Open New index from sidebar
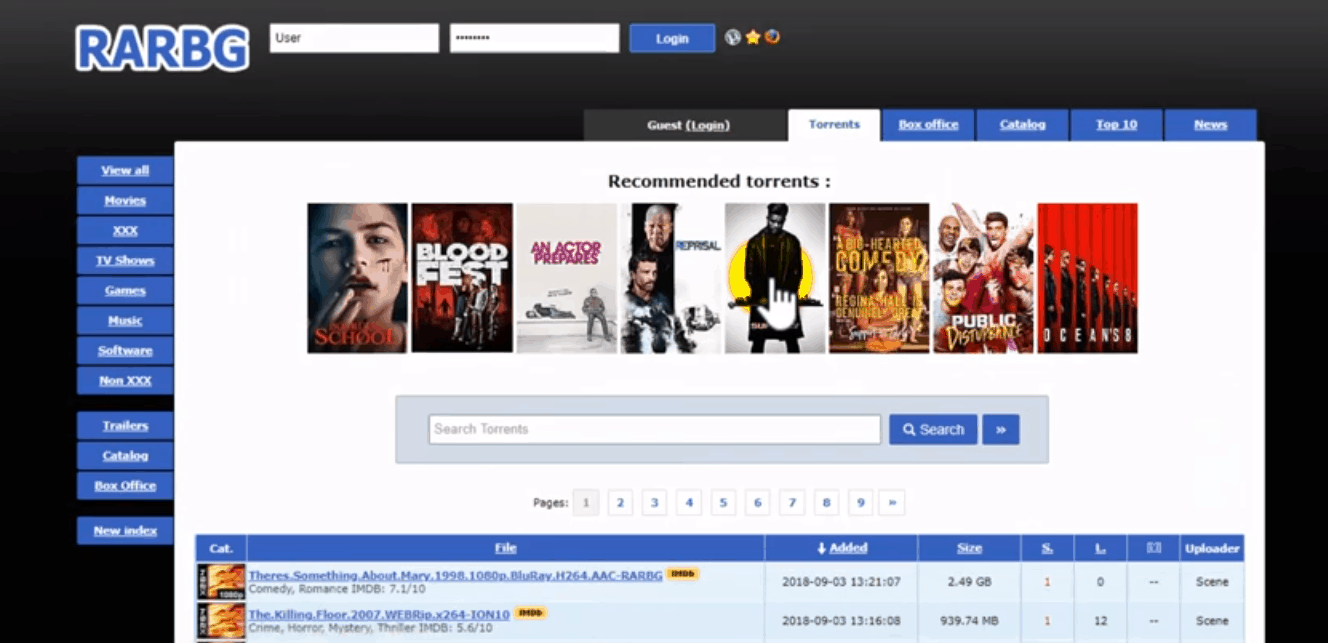The image size is (1328, 643). [x=125, y=530]
